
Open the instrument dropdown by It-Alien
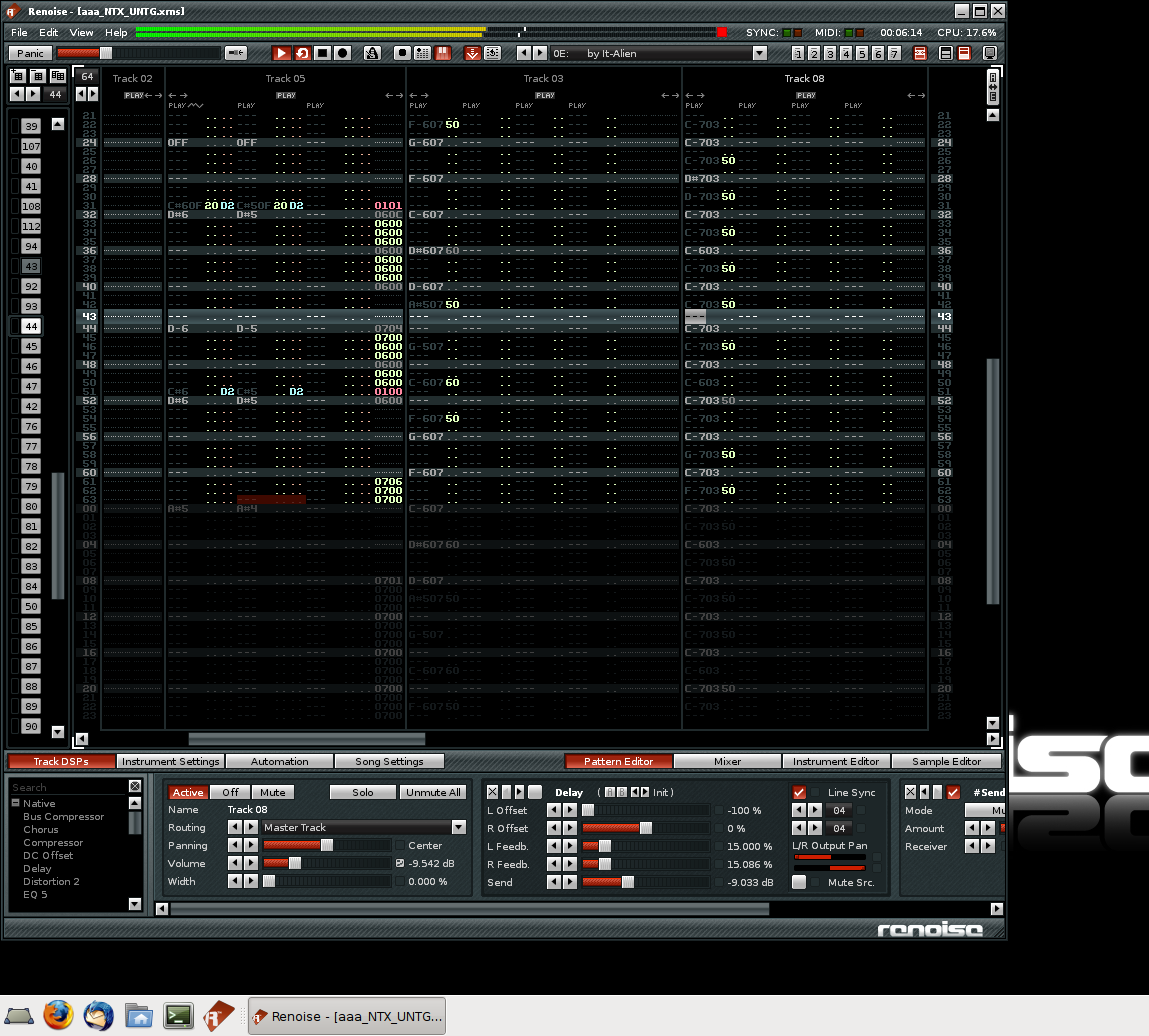[760, 53]
